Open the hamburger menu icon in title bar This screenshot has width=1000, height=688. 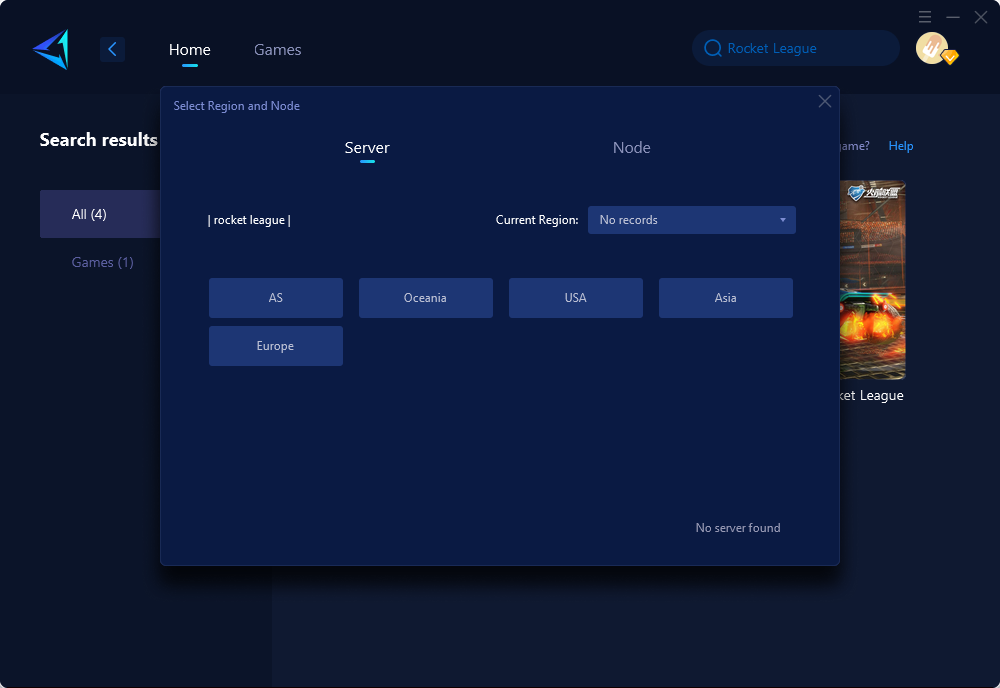[925, 17]
